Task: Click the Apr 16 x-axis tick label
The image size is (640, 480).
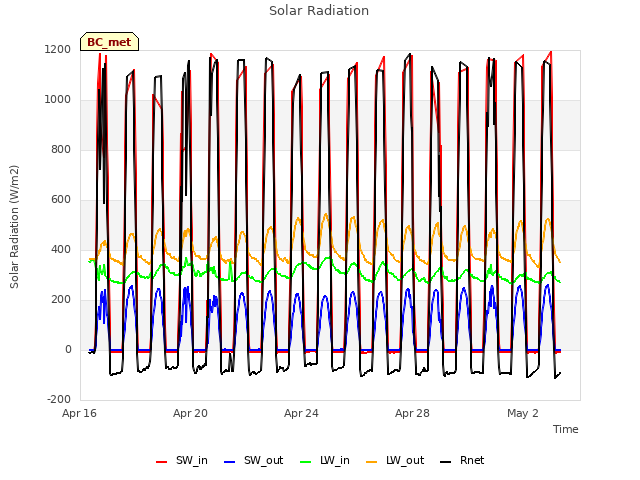Action: coord(79,413)
